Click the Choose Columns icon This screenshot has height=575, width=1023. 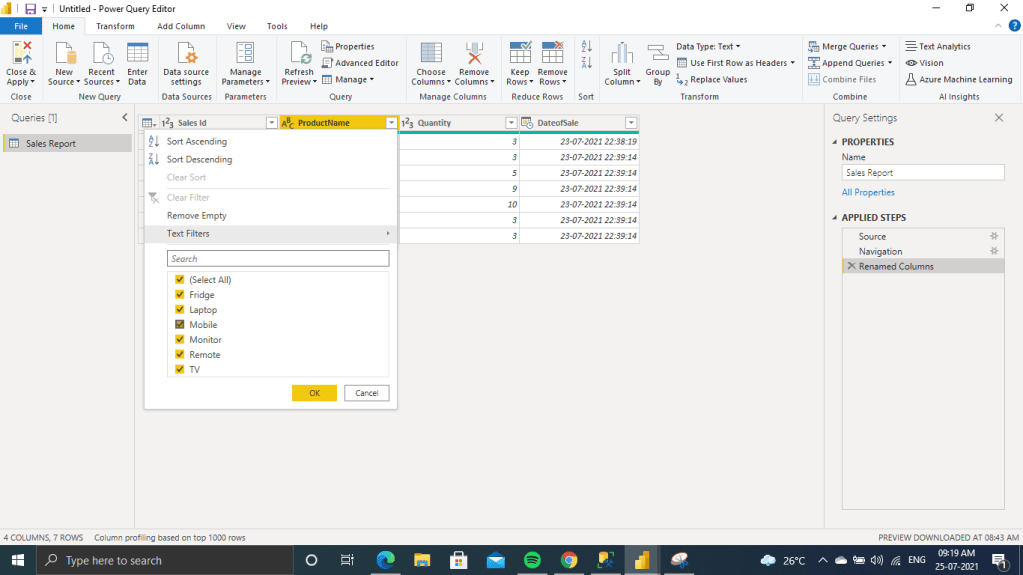pyautogui.click(x=431, y=54)
